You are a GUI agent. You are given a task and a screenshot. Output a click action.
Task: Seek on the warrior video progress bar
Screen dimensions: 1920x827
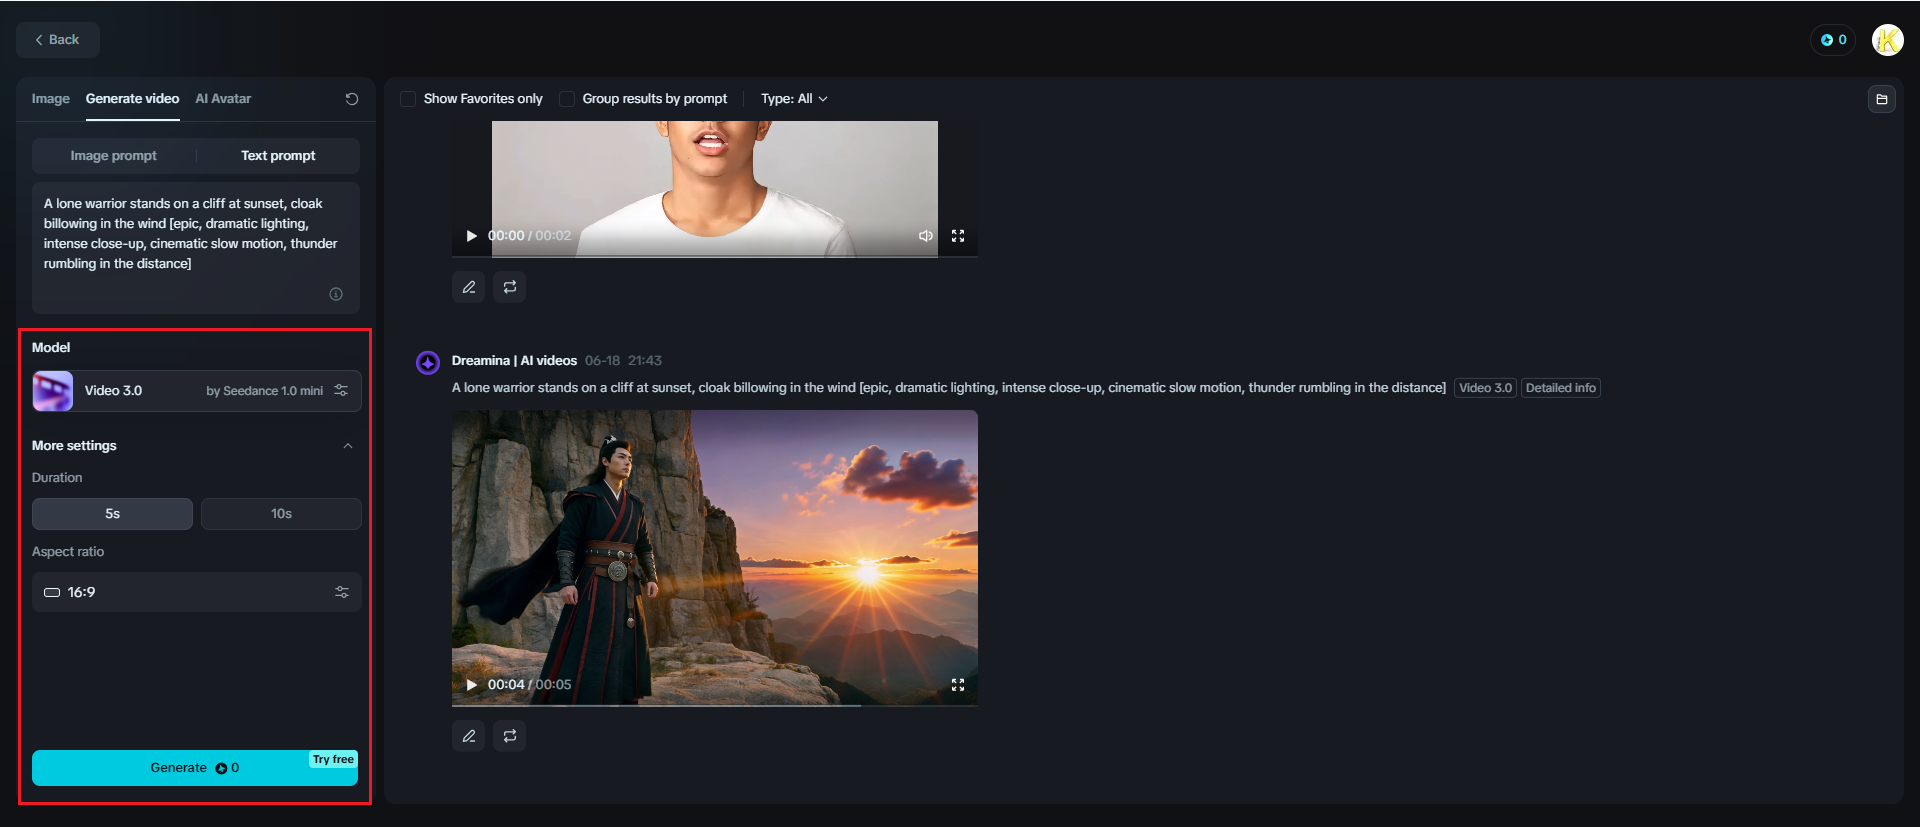pyautogui.click(x=714, y=705)
